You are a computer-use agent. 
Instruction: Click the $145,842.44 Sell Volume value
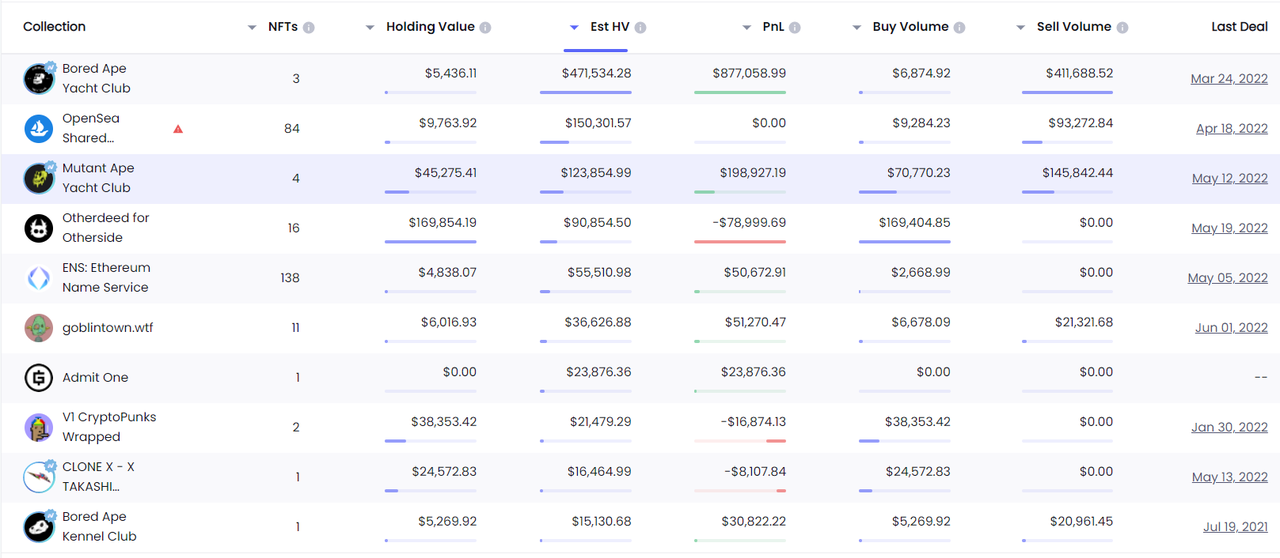pos(1077,173)
